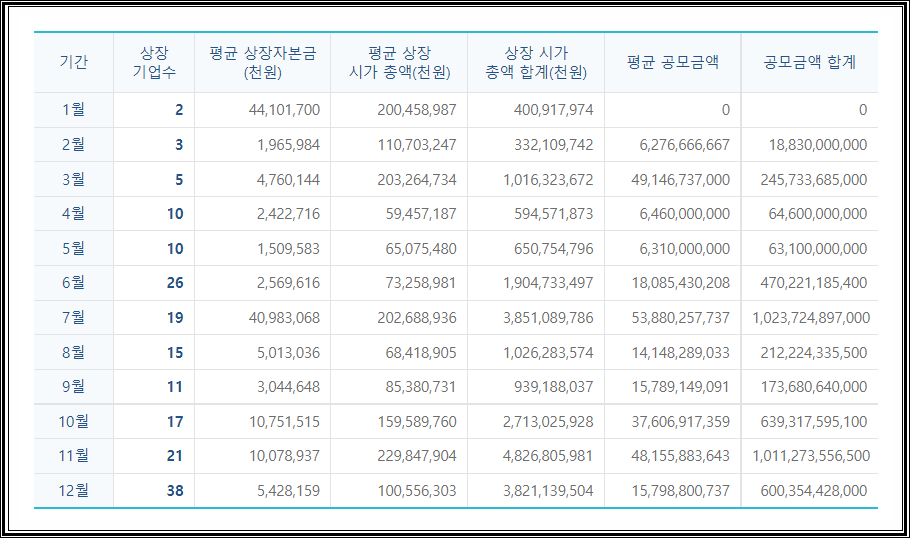Image resolution: width=910 pixels, height=538 pixels.
Task: Click the value 229,847,904
Action: click(x=417, y=456)
